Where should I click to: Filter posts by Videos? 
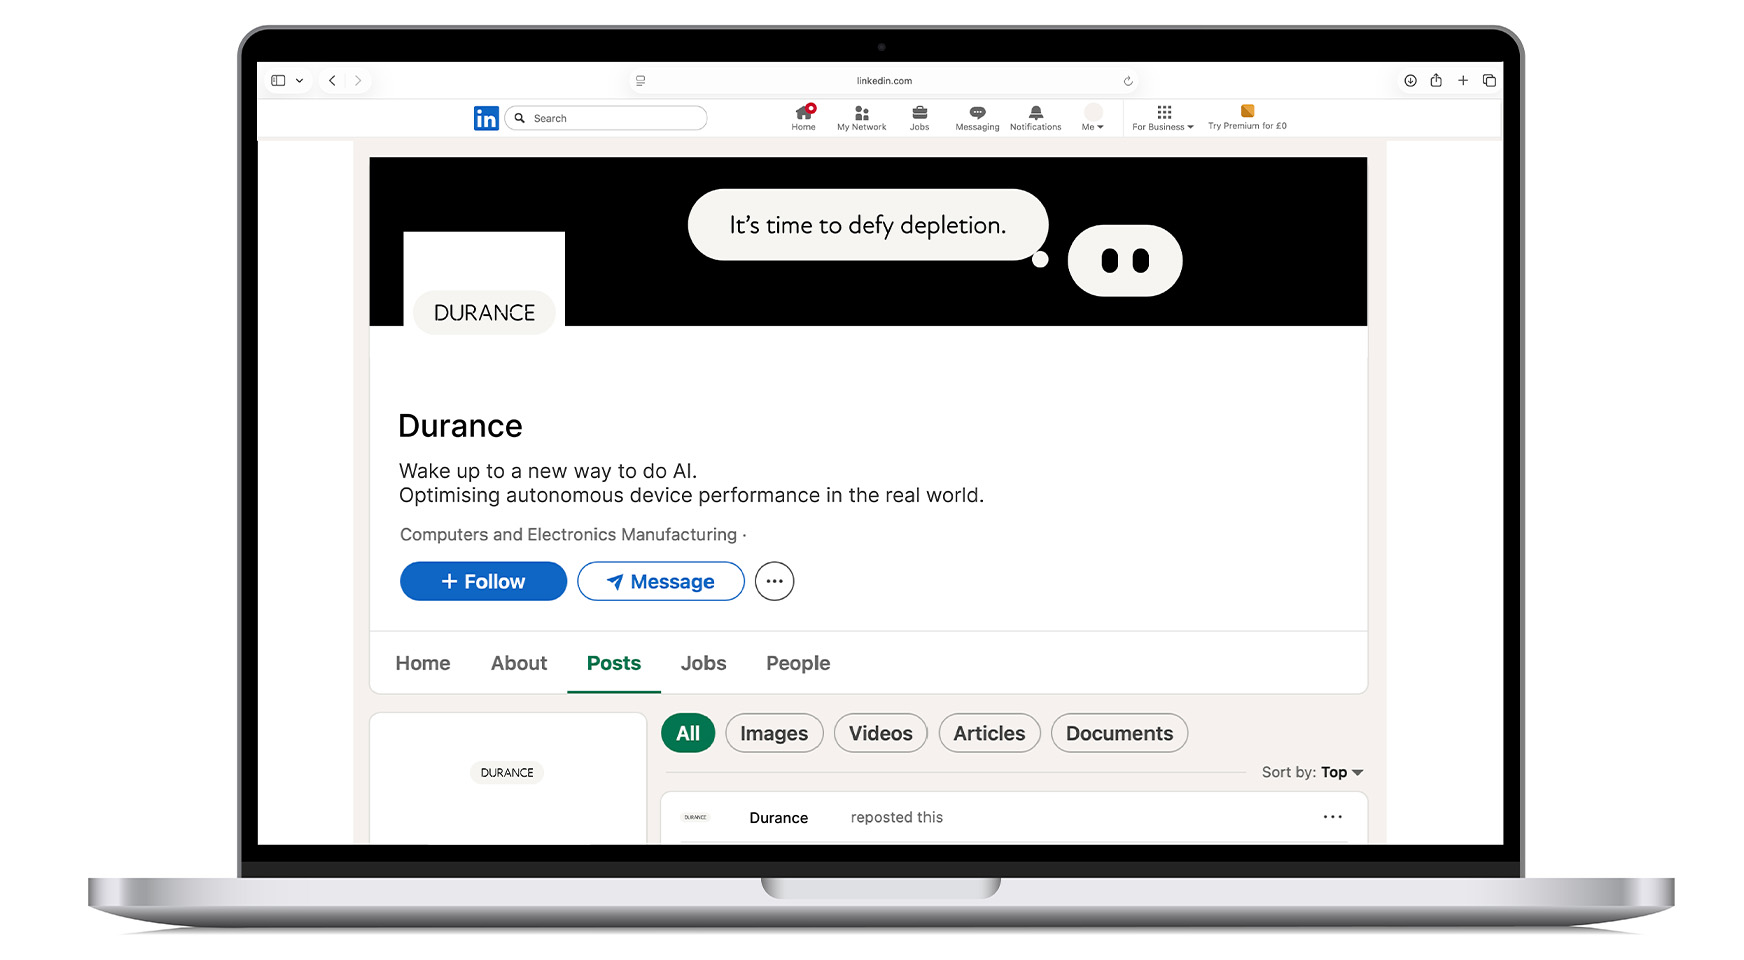[880, 733]
